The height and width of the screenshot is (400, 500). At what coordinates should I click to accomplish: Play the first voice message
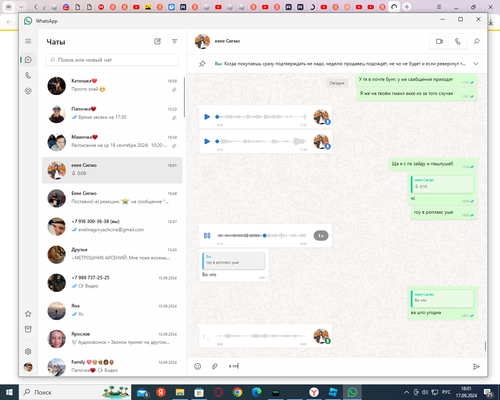[207, 117]
